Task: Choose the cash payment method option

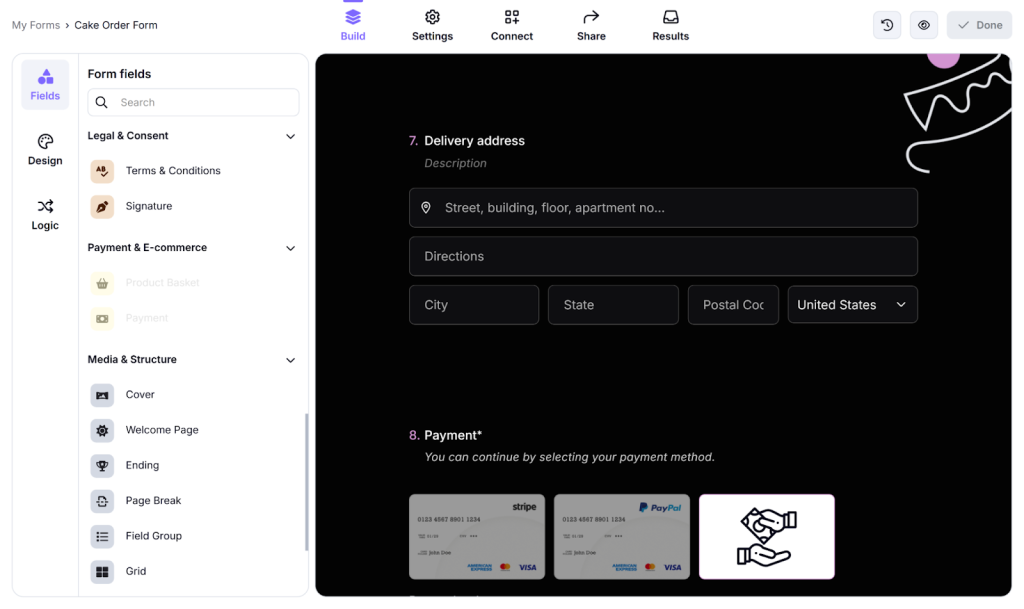Action: [x=766, y=537]
